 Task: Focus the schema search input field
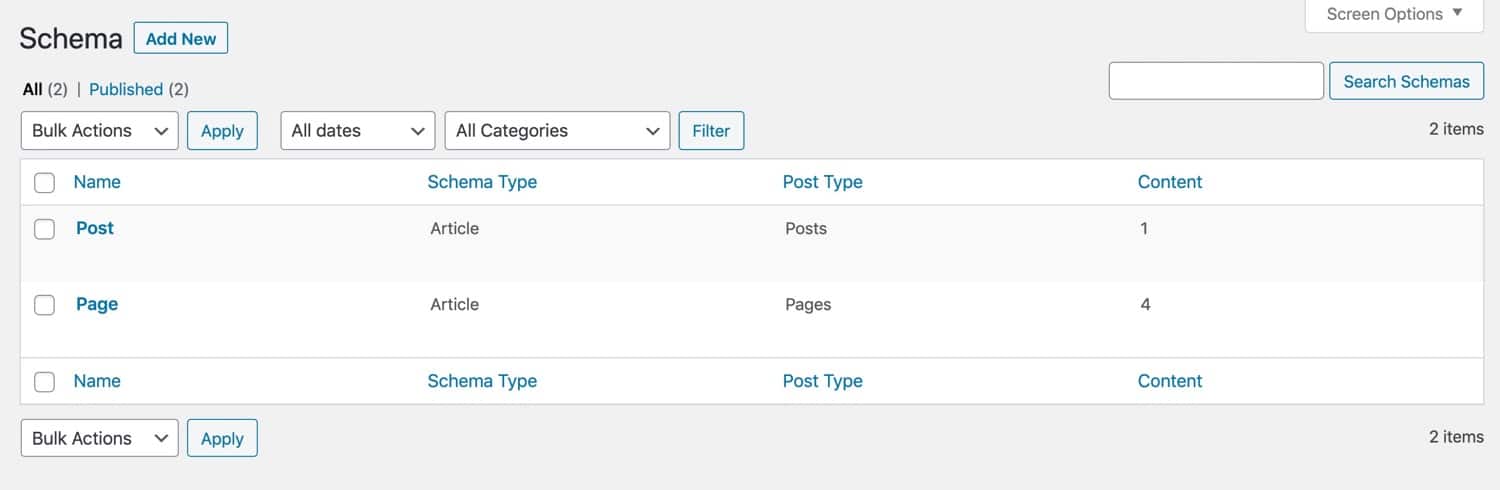point(1216,81)
